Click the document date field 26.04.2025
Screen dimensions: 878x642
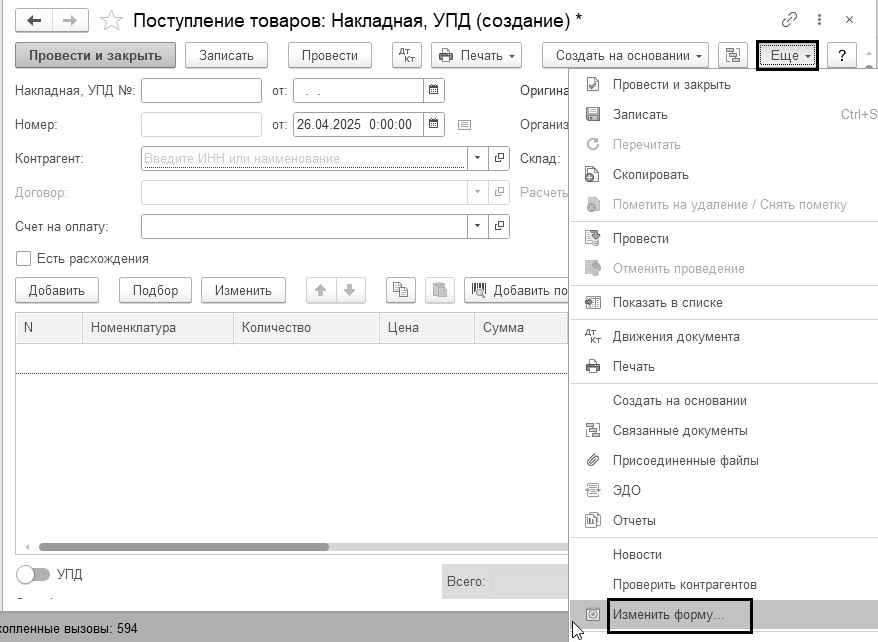point(358,124)
